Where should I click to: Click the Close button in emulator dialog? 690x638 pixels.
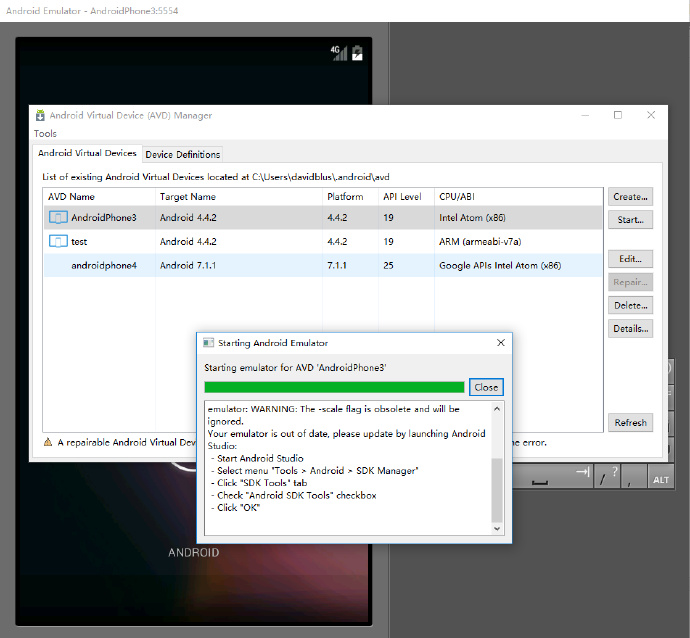point(486,387)
